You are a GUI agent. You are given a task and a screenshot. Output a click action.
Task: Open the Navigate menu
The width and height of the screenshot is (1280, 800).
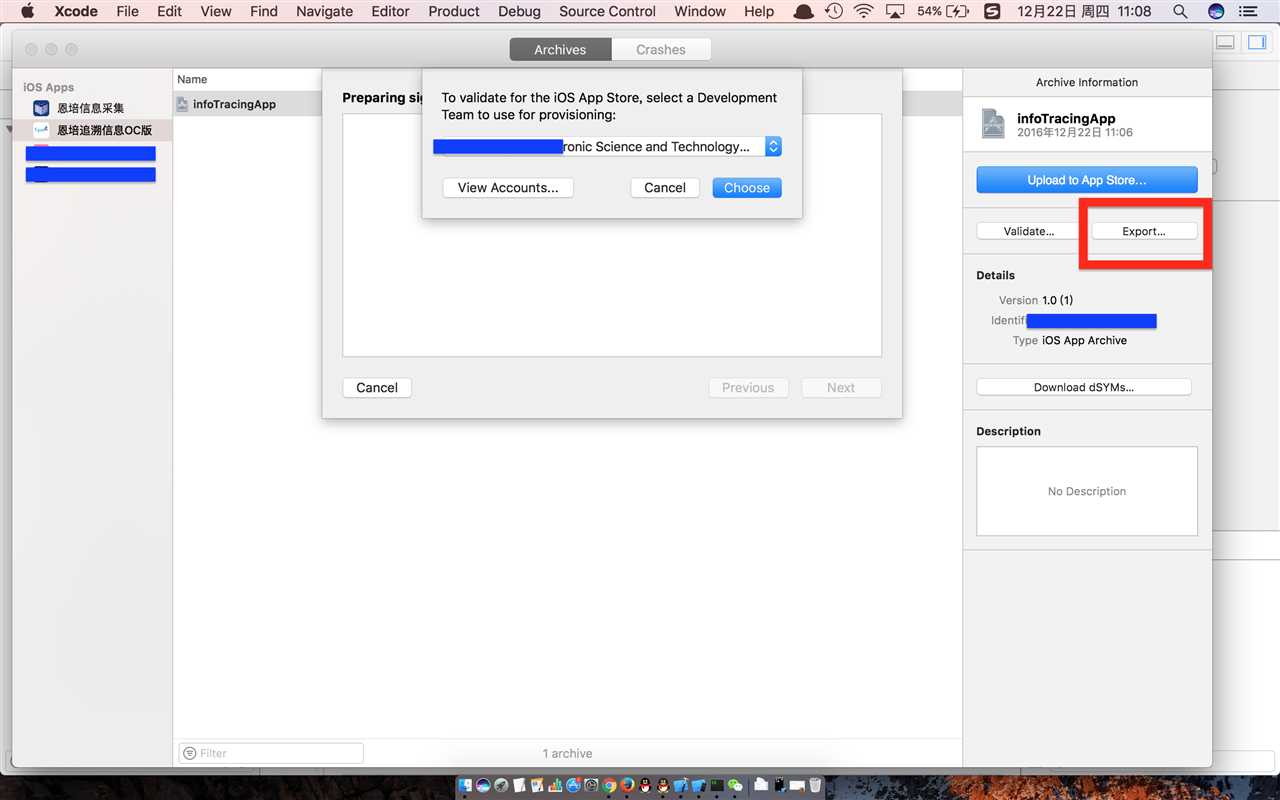(324, 11)
